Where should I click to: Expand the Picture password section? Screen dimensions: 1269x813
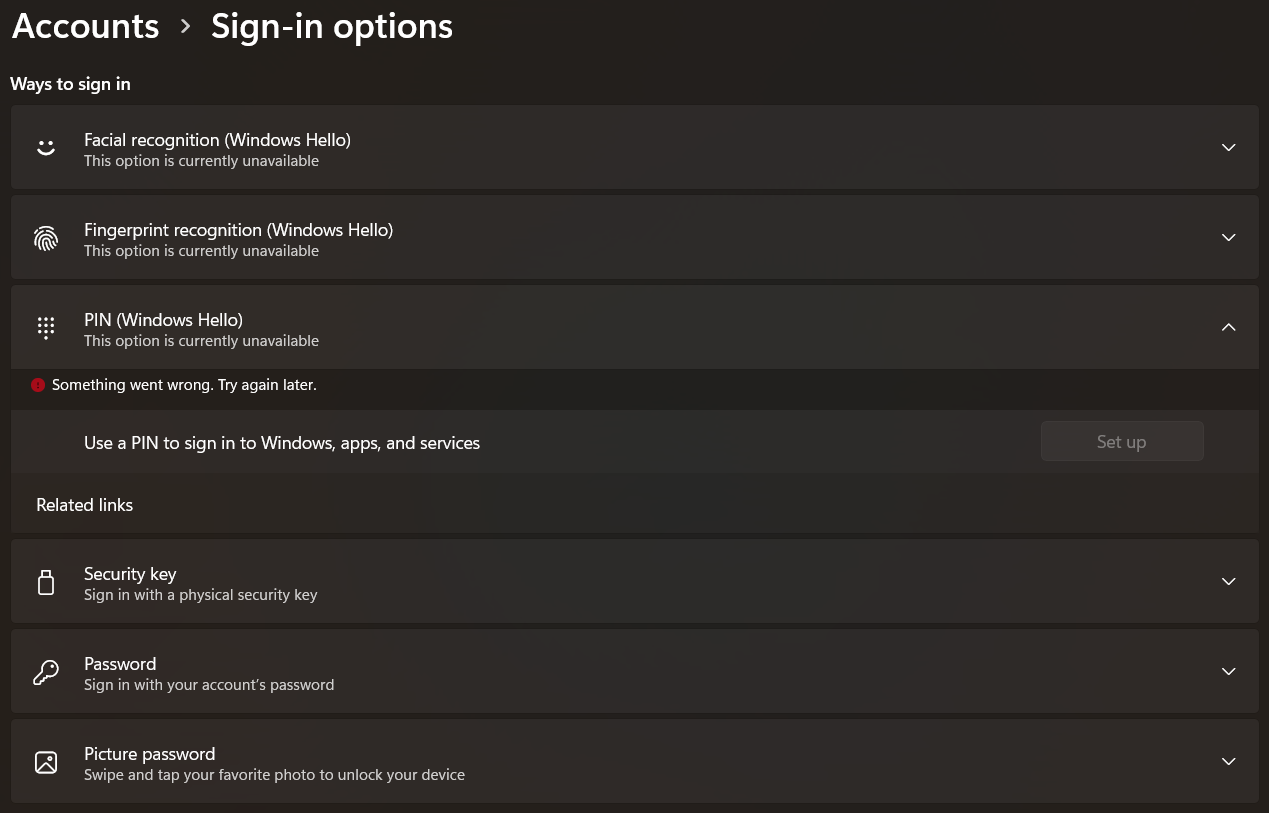pos(1228,761)
